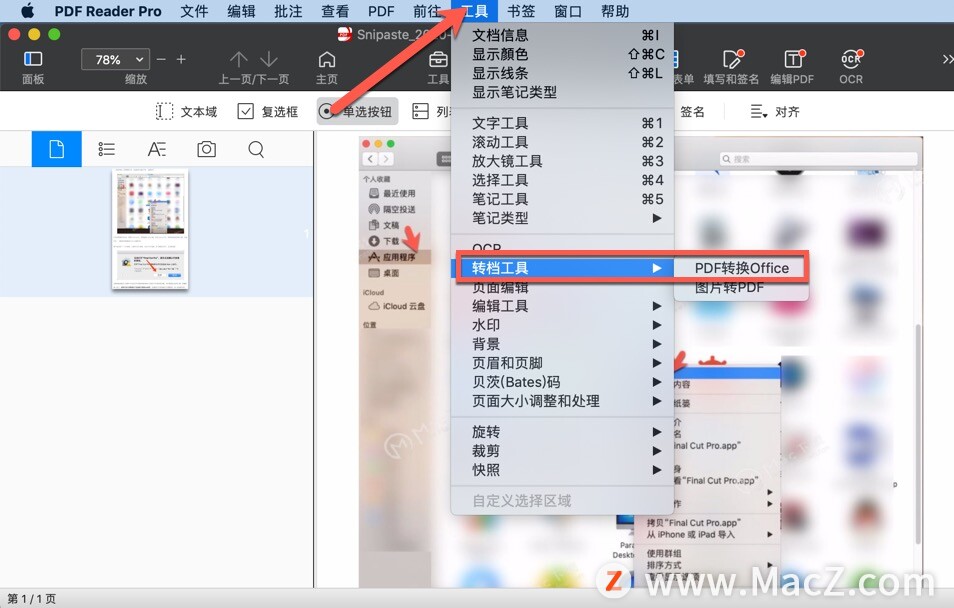Select the 单选按钮 radio button form tool

[x=357, y=111]
